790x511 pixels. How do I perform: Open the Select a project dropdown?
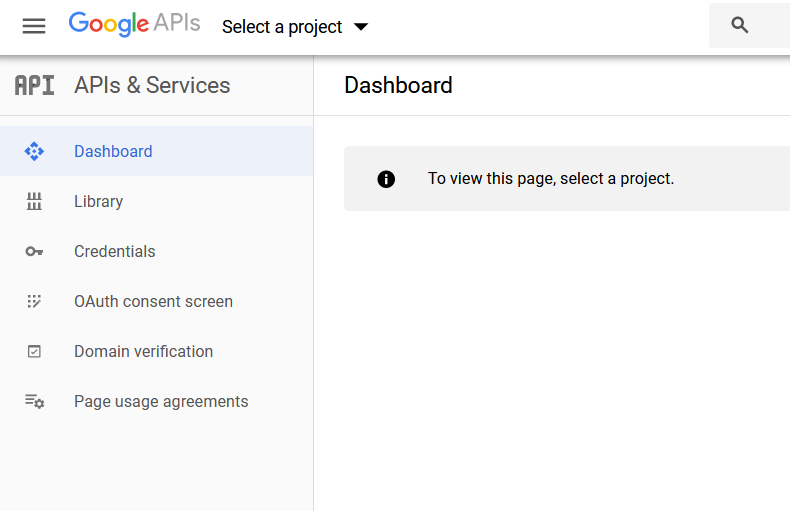click(x=295, y=27)
